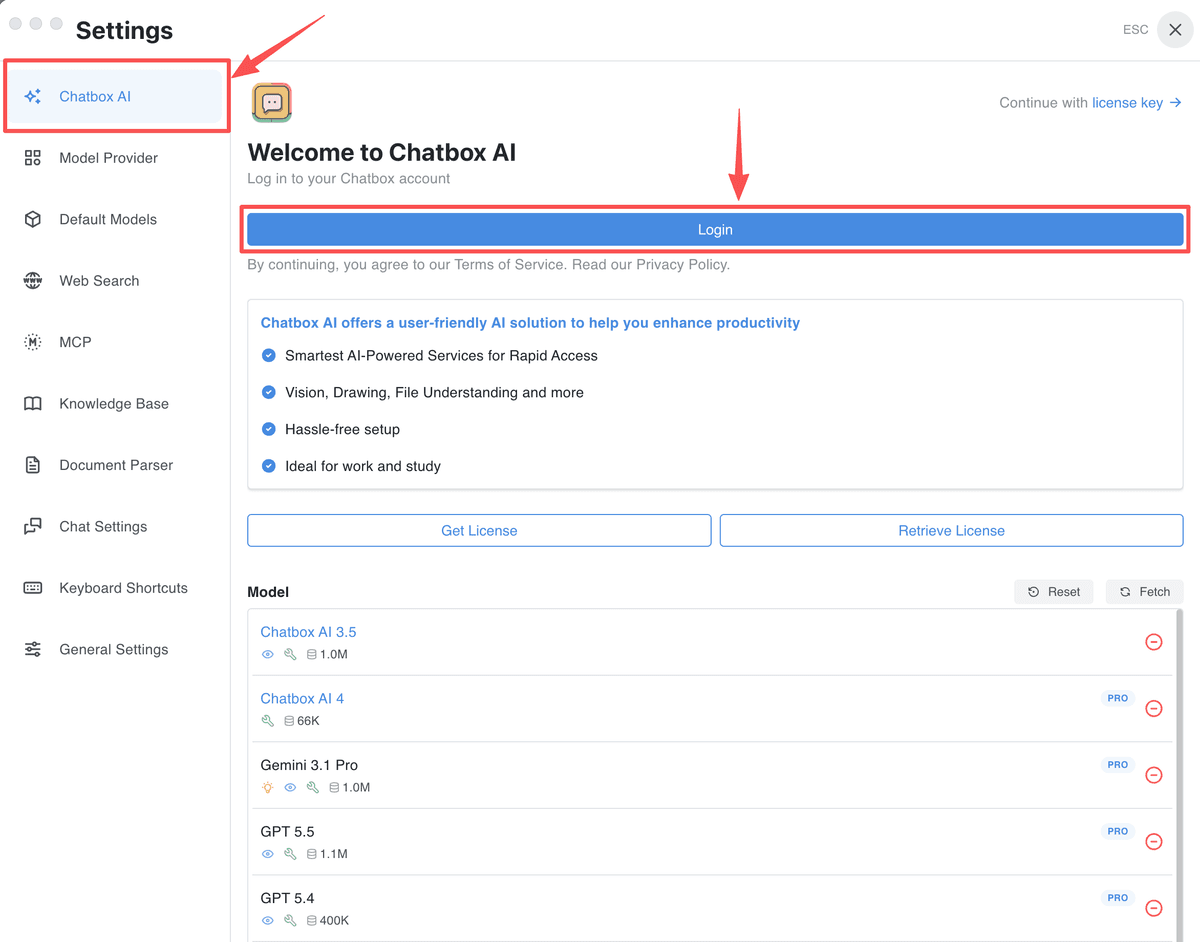Image resolution: width=1200 pixels, height=942 pixels.
Task: Click the PRO badge on Chatbox AI 4
Action: [1118, 698]
